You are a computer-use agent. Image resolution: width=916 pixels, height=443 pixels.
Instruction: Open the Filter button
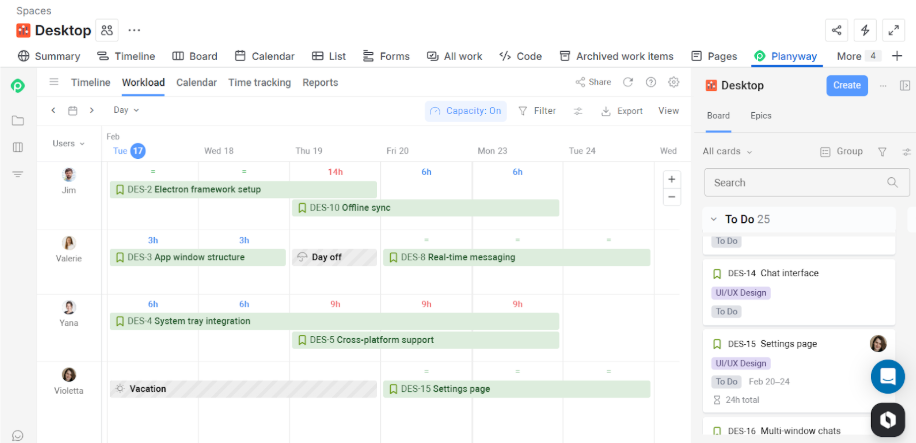click(x=537, y=110)
